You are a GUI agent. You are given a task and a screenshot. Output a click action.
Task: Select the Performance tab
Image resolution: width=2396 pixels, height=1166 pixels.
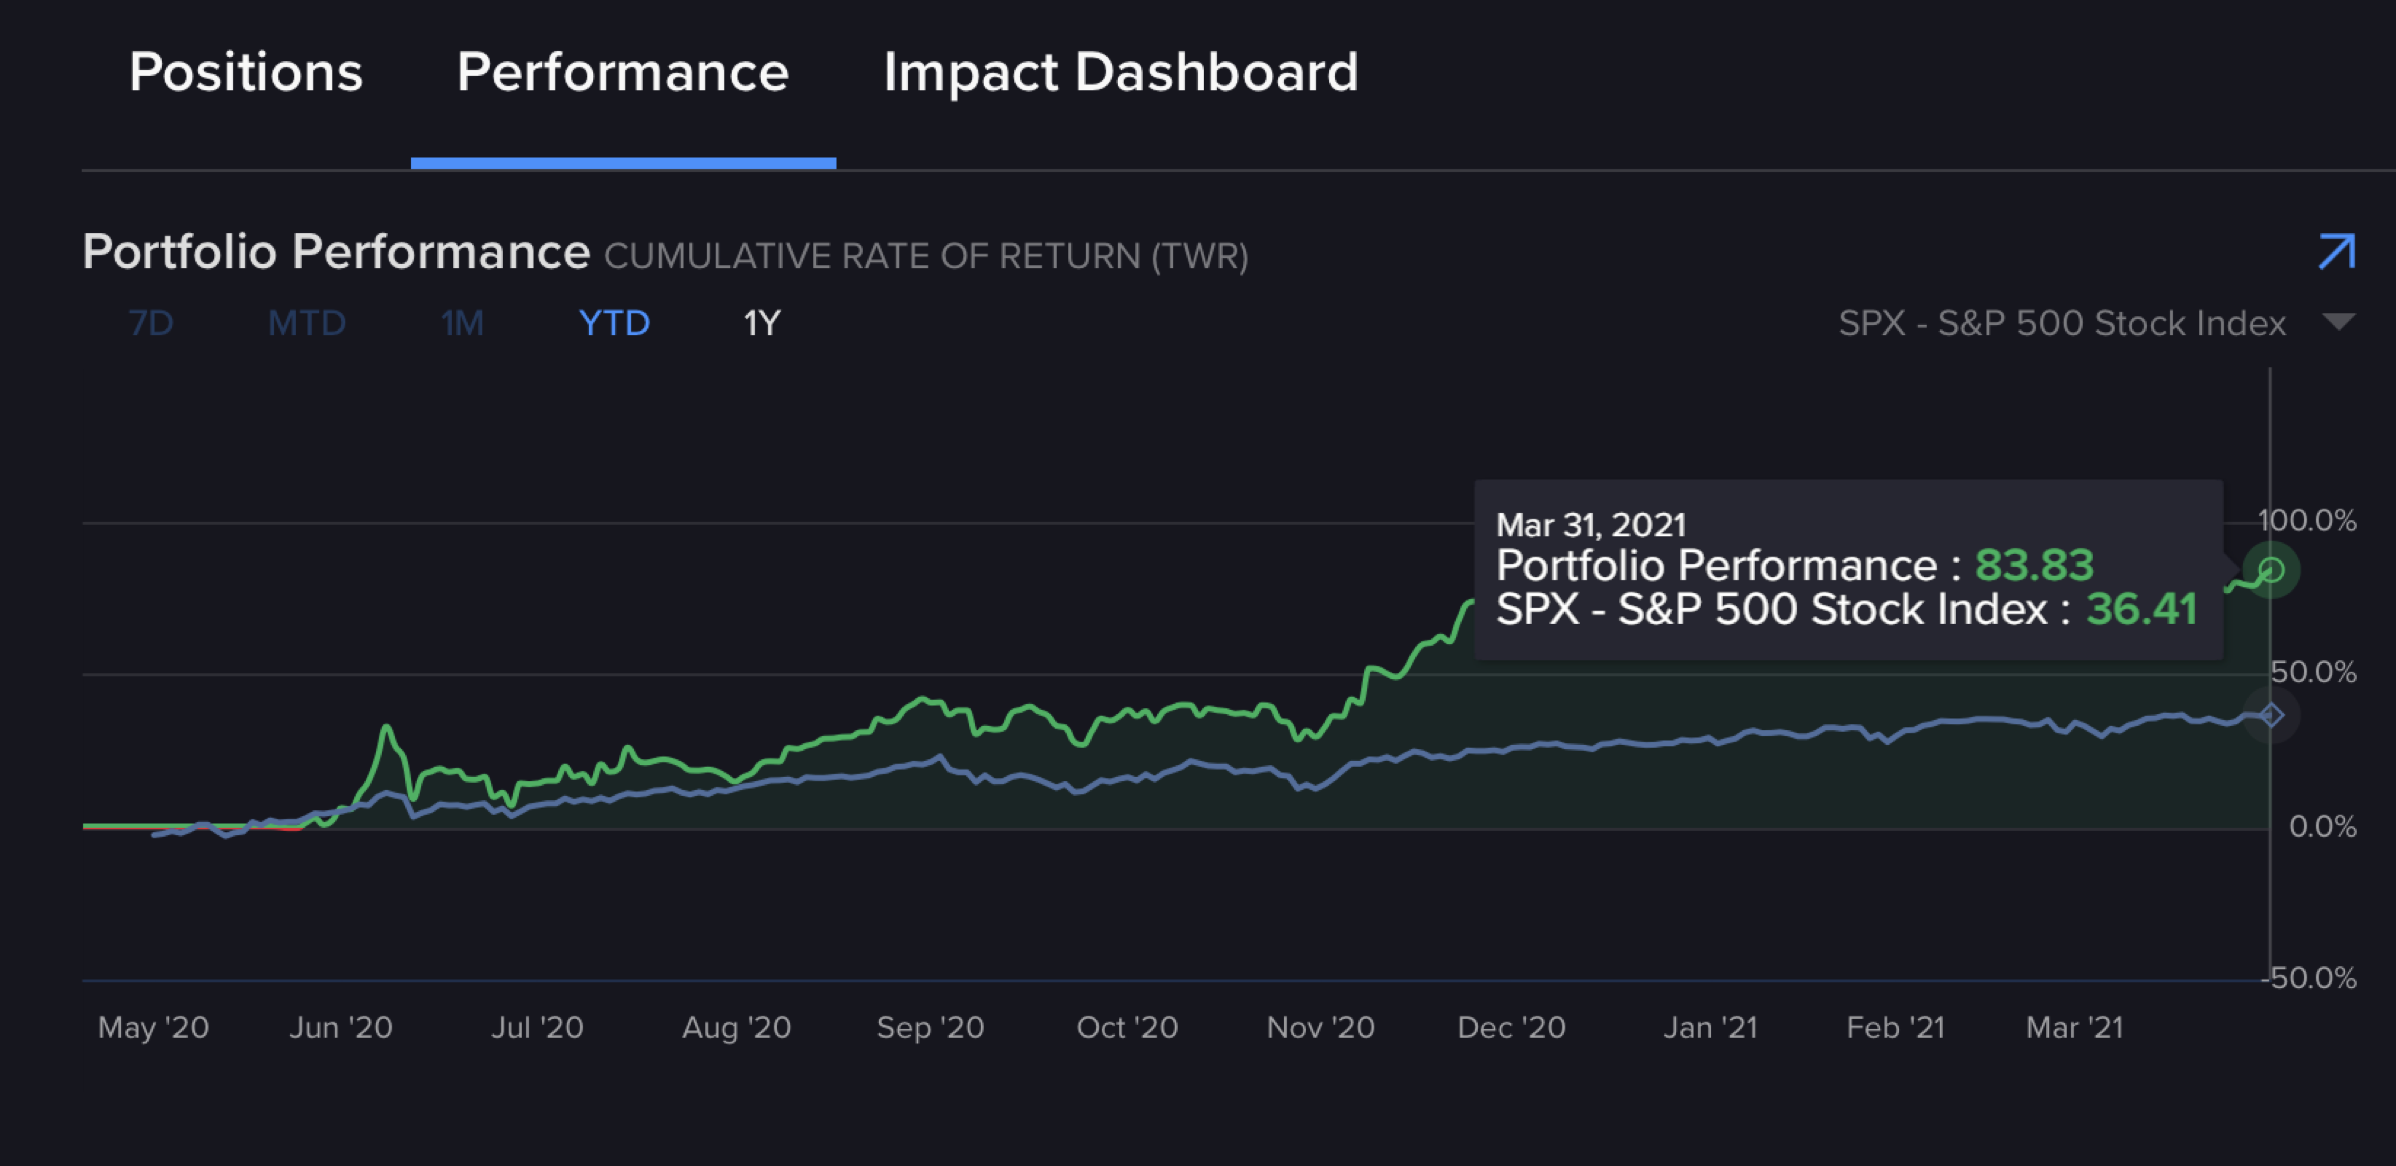(623, 72)
